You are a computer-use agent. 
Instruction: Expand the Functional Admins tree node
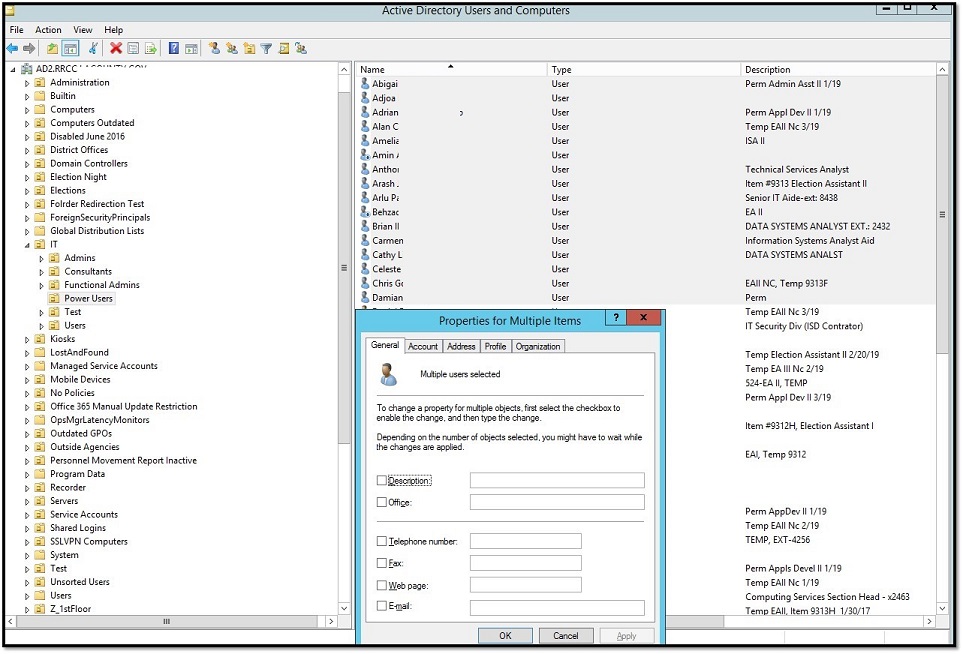(42, 286)
